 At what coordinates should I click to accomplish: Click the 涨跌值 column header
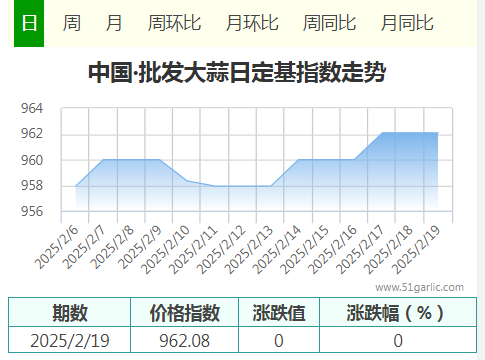tap(279, 313)
